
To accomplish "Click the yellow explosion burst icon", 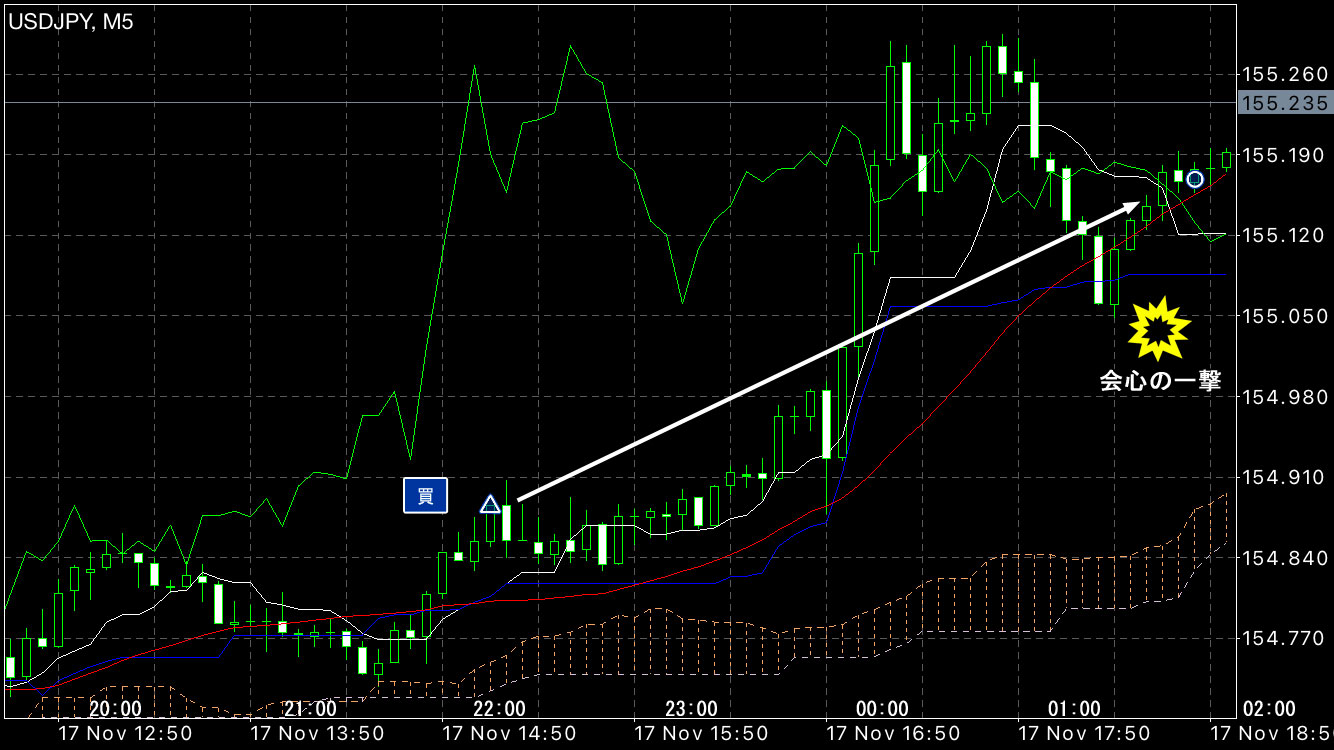I will [1158, 327].
